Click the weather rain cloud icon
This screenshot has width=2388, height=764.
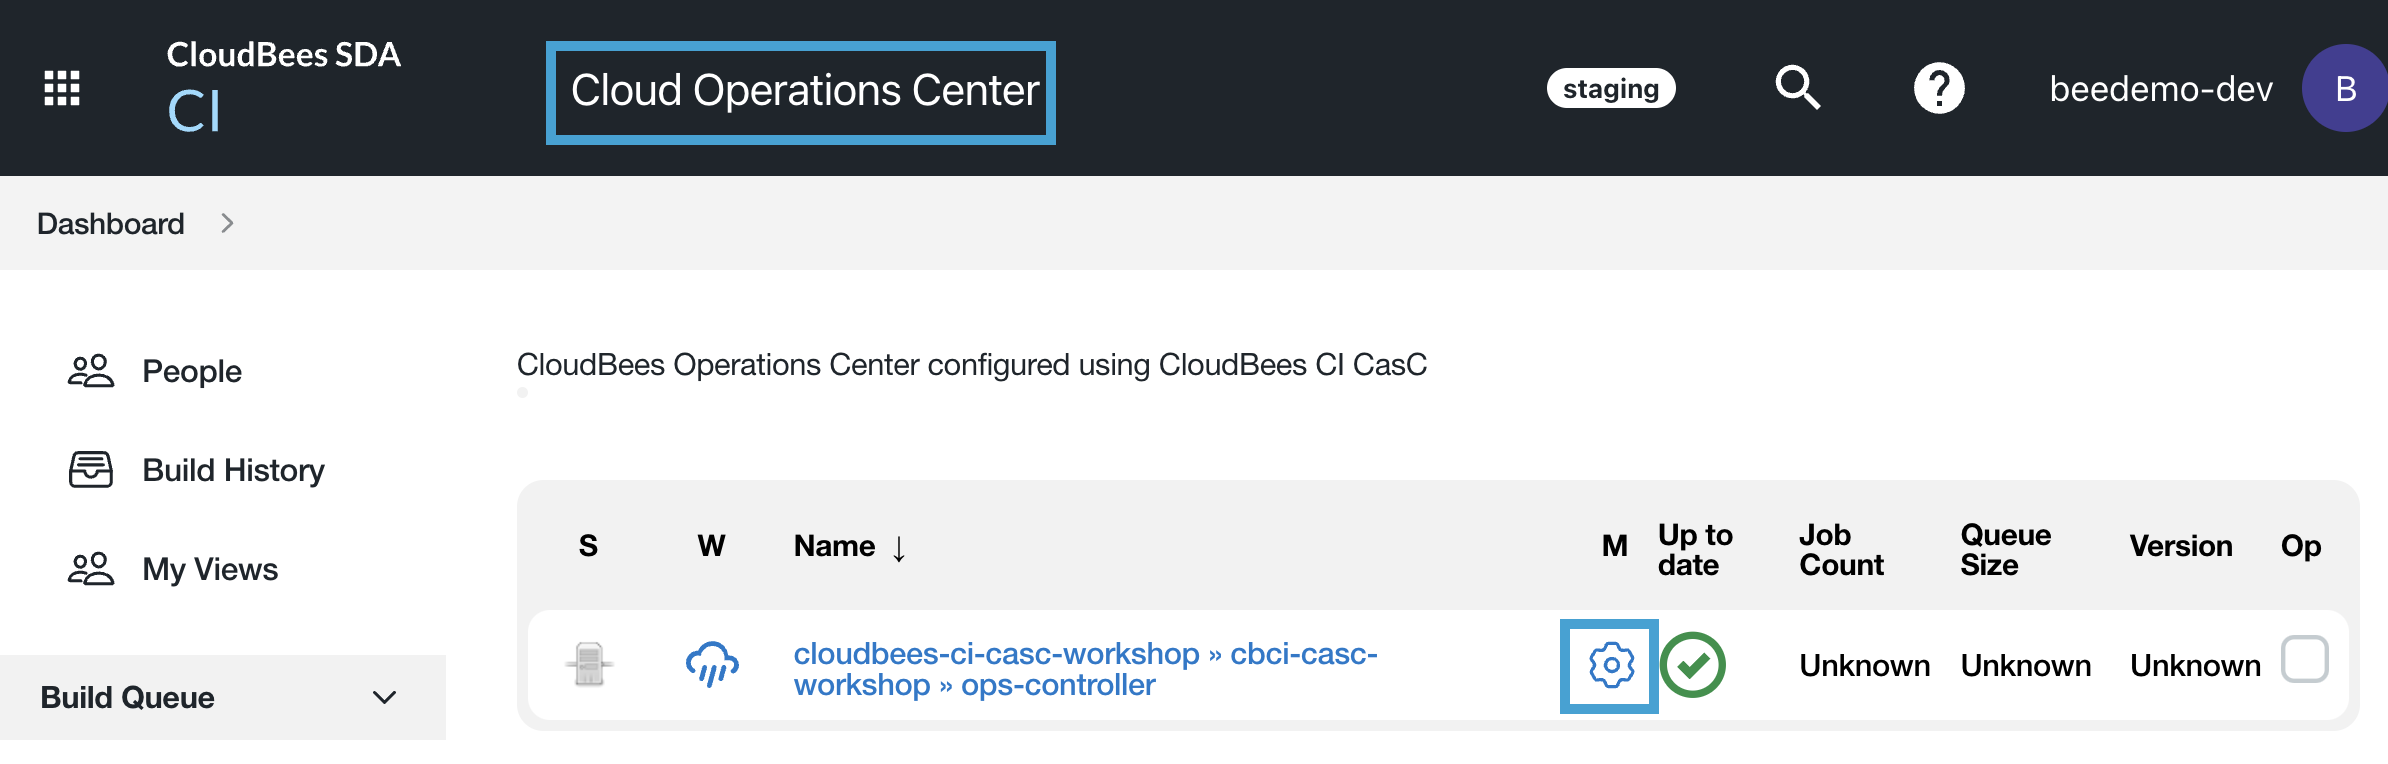(712, 665)
